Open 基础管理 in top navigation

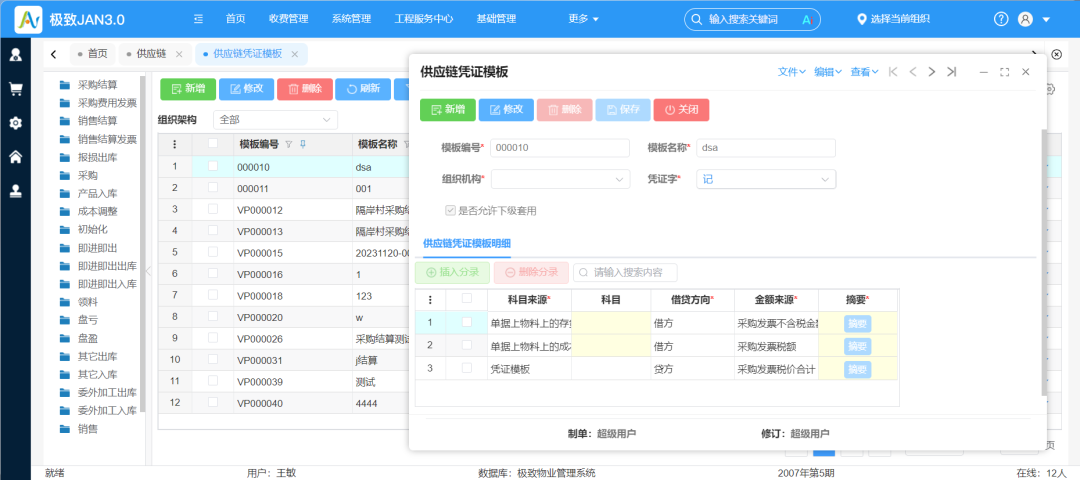[496, 19]
